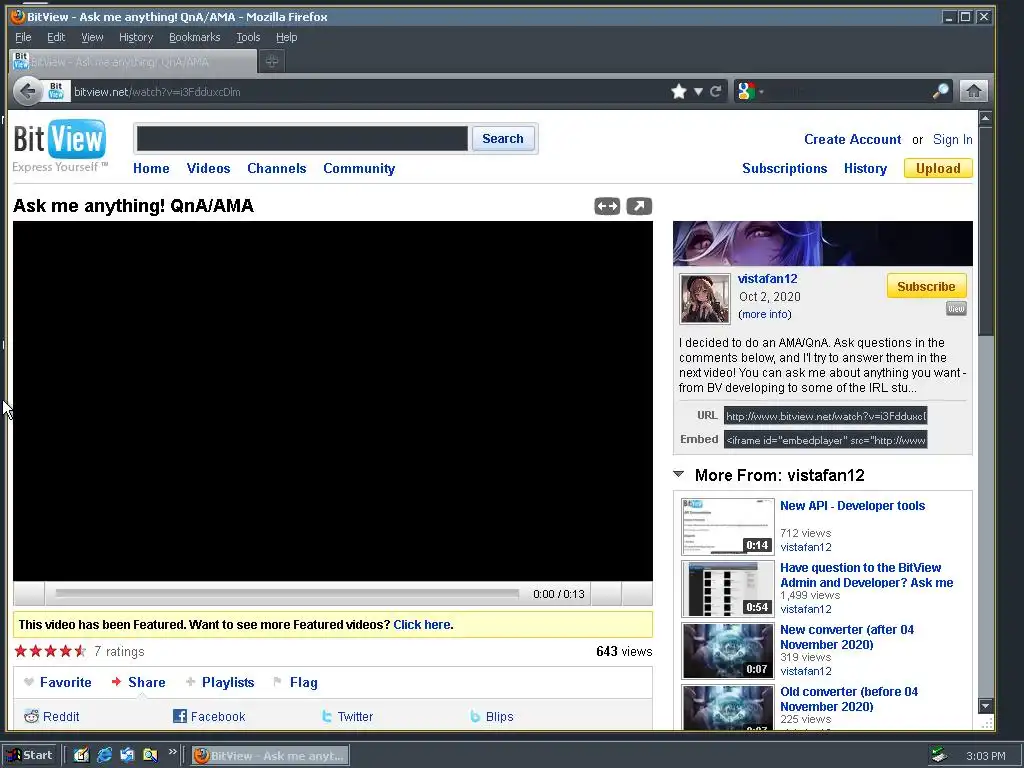The image size is (1024, 768).
Task: Click the Favorite heart option
Action: [58, 682]
